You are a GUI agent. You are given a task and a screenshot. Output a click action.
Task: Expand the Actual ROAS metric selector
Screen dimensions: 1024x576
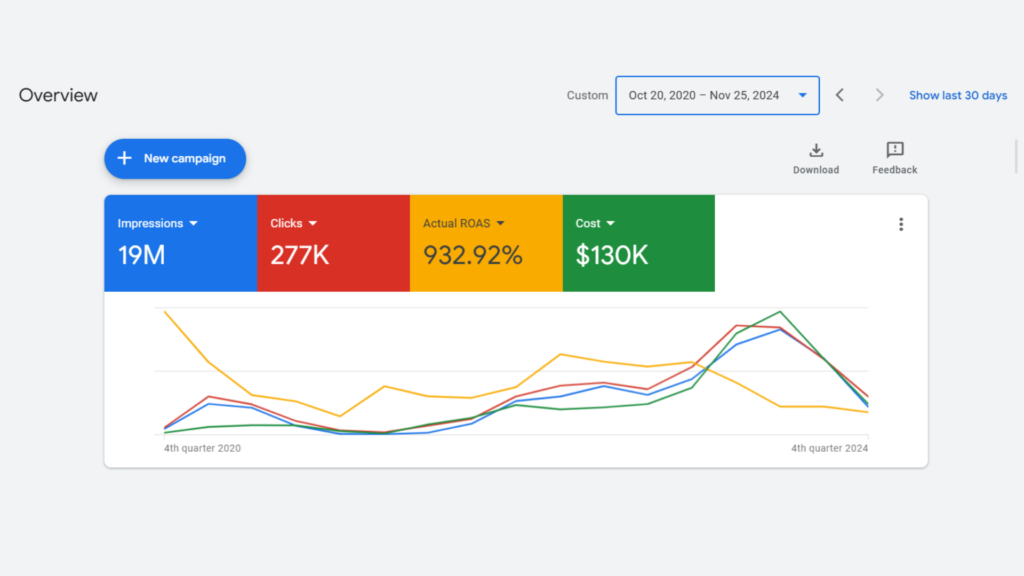pos(499,223)
